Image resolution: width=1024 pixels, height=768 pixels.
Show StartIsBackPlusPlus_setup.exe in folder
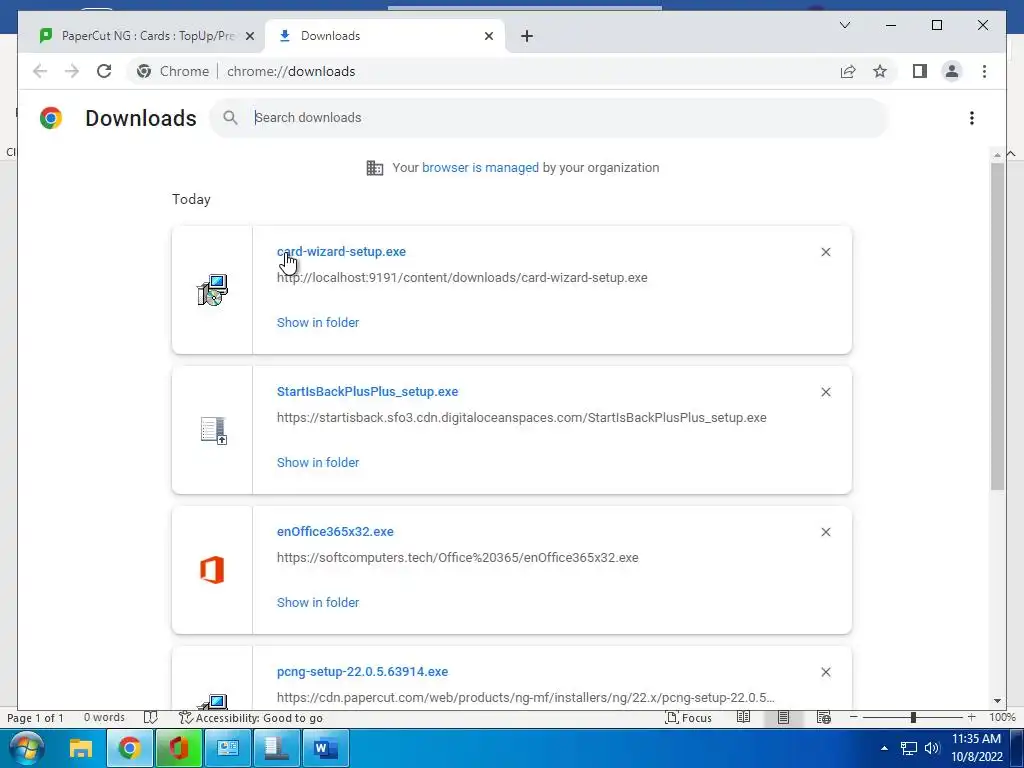pyautogui.click(x=318, y=462)
